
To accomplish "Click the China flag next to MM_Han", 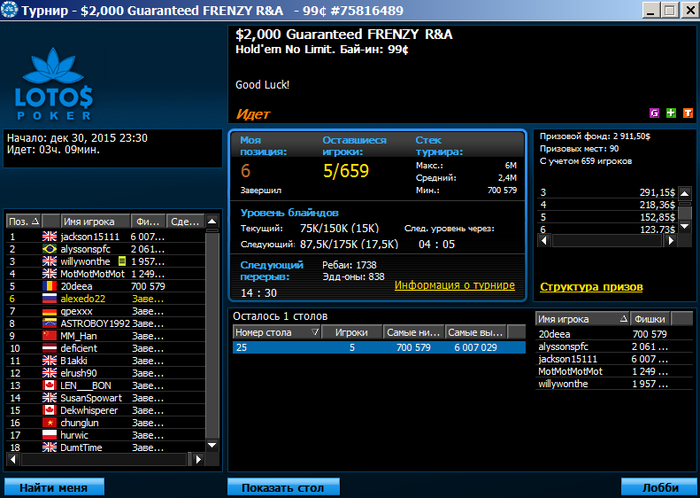I will click(50, 336).
